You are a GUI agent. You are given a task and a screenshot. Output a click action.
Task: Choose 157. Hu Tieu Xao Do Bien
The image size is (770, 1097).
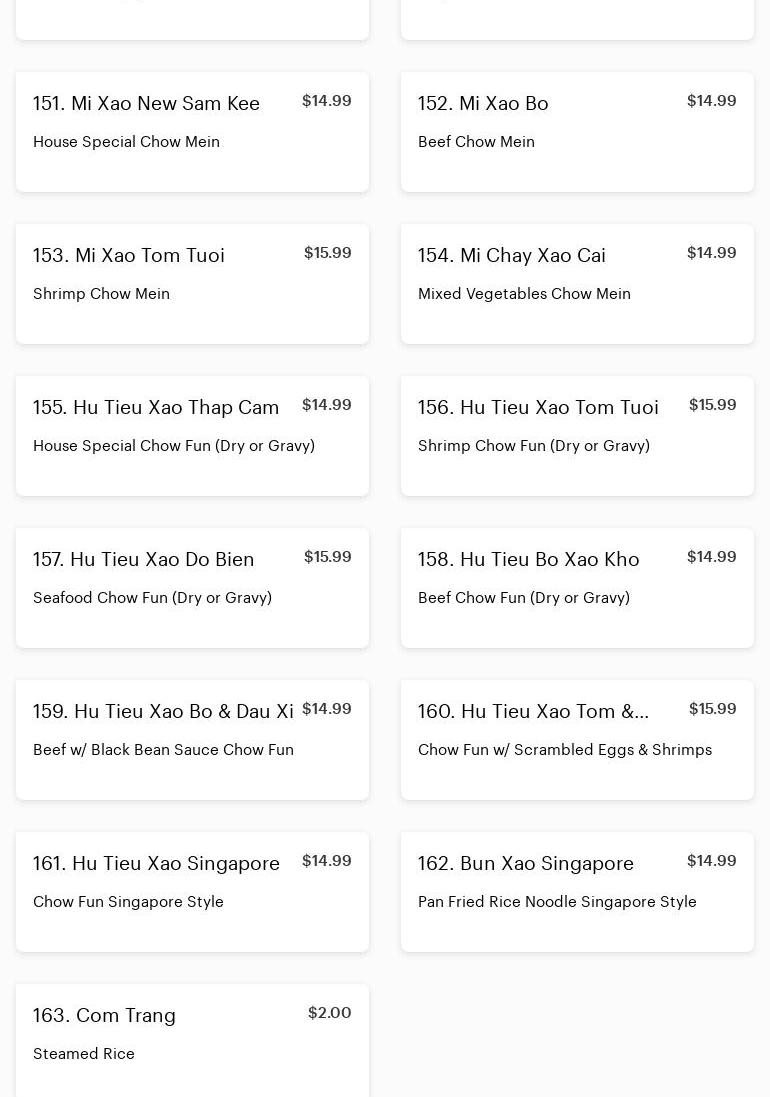[x=192, y=588]
